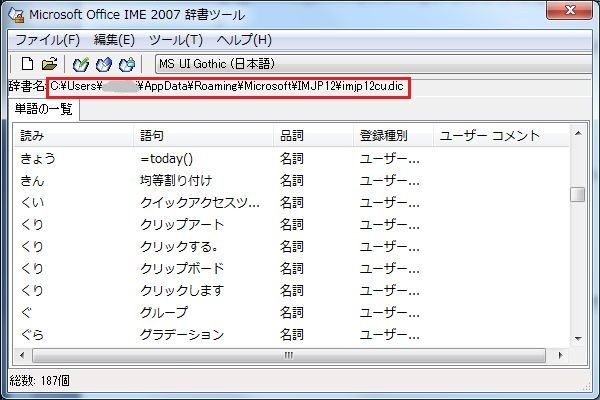Open the 編集(E) menu
600x400 pixels.
tap(114, 40)
